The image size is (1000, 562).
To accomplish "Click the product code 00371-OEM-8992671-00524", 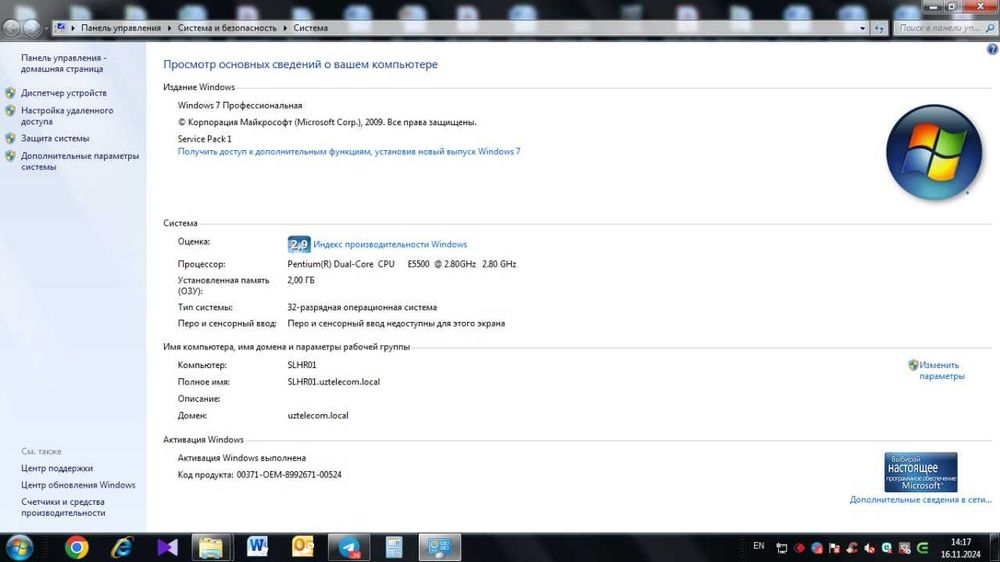I will [289, 475].
